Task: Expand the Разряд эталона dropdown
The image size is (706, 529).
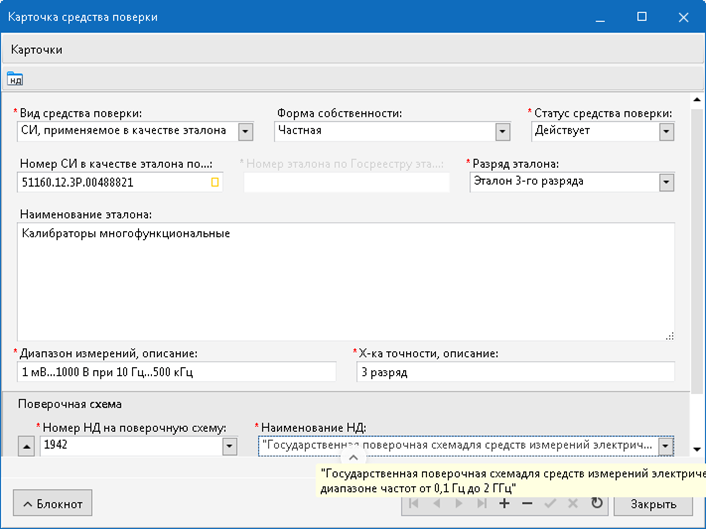Action: tap(666, 182)
